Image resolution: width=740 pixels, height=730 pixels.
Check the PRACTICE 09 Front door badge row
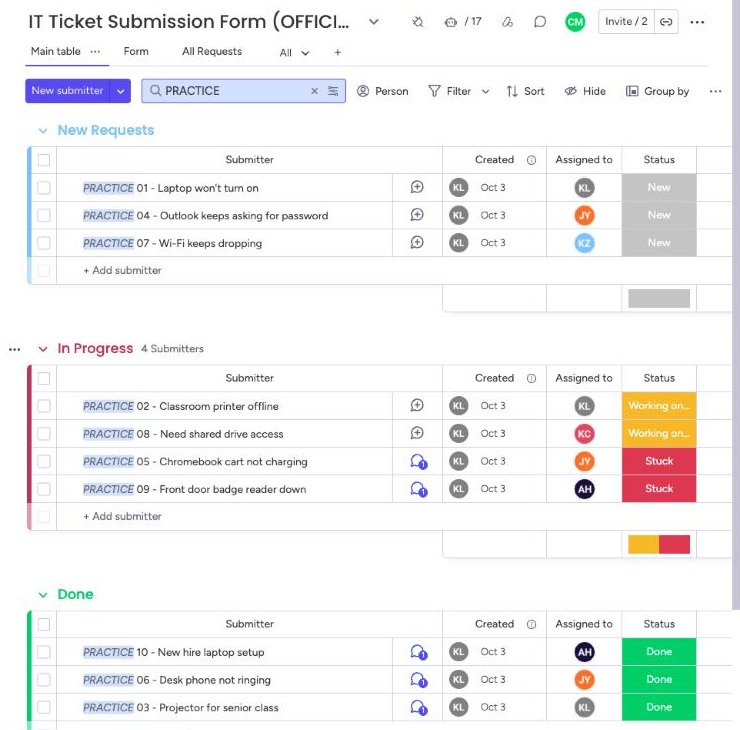click(x=44, y=489)
